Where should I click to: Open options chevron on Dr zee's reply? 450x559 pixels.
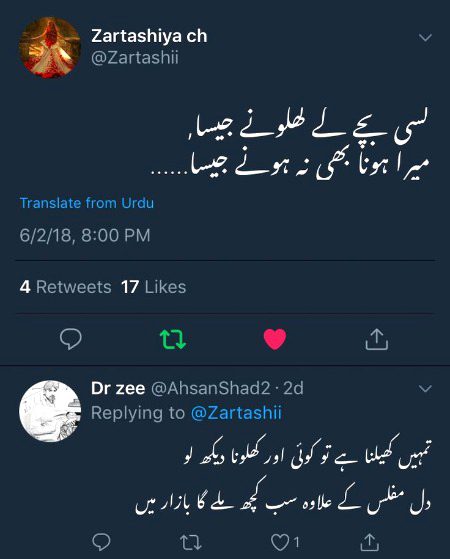425,388
